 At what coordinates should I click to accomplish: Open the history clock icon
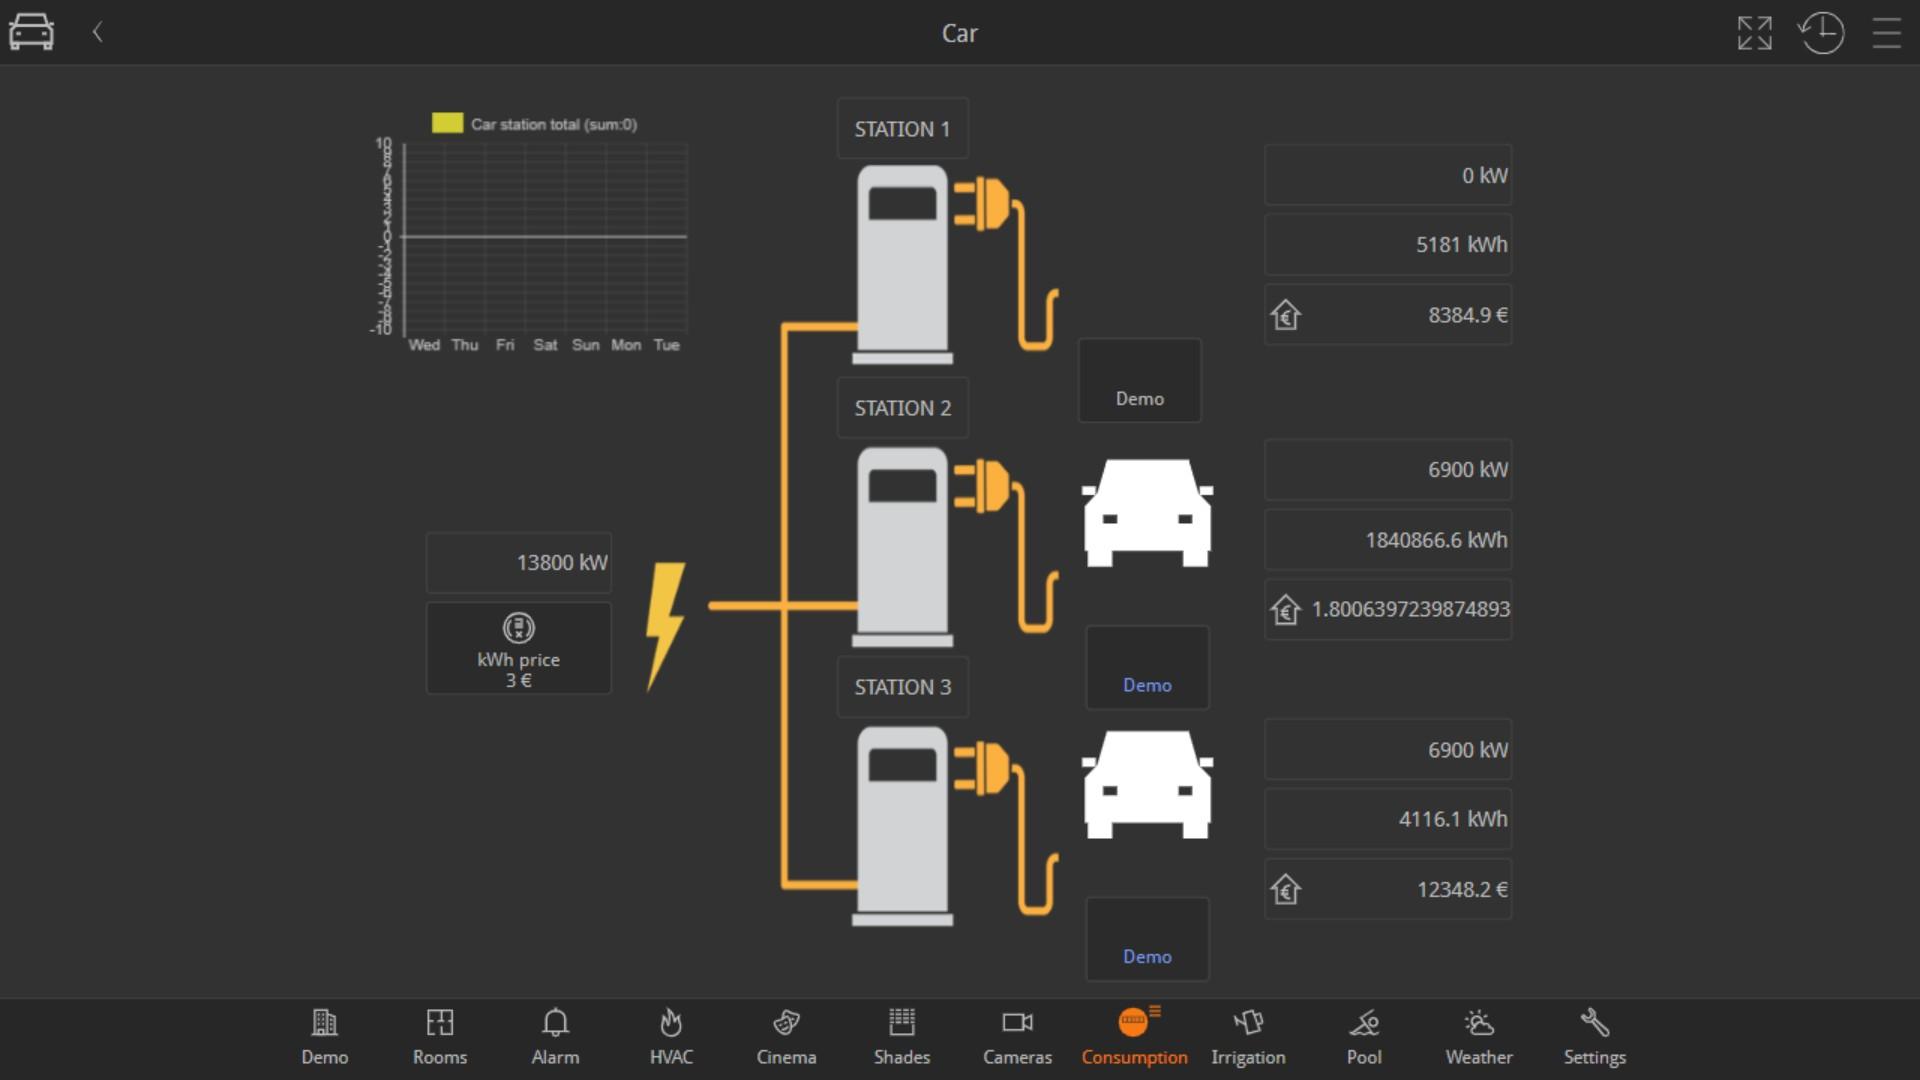coord(1821,33)
